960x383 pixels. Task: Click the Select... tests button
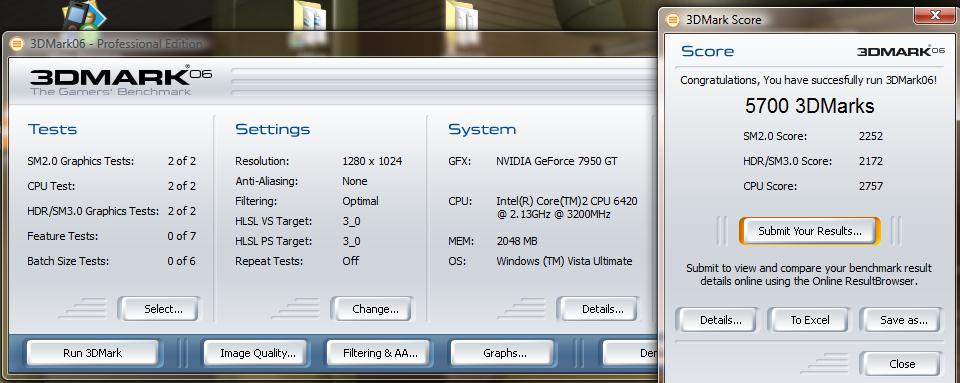coord(159,309)
